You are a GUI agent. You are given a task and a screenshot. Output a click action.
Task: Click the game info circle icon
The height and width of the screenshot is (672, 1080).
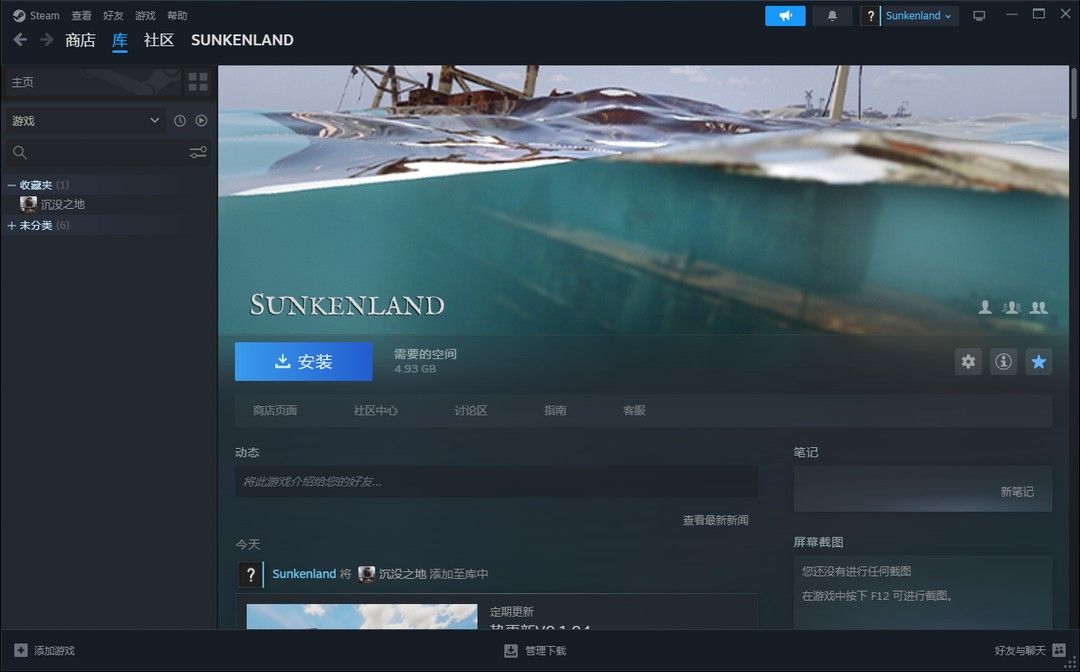click(x=1003, y=362)
